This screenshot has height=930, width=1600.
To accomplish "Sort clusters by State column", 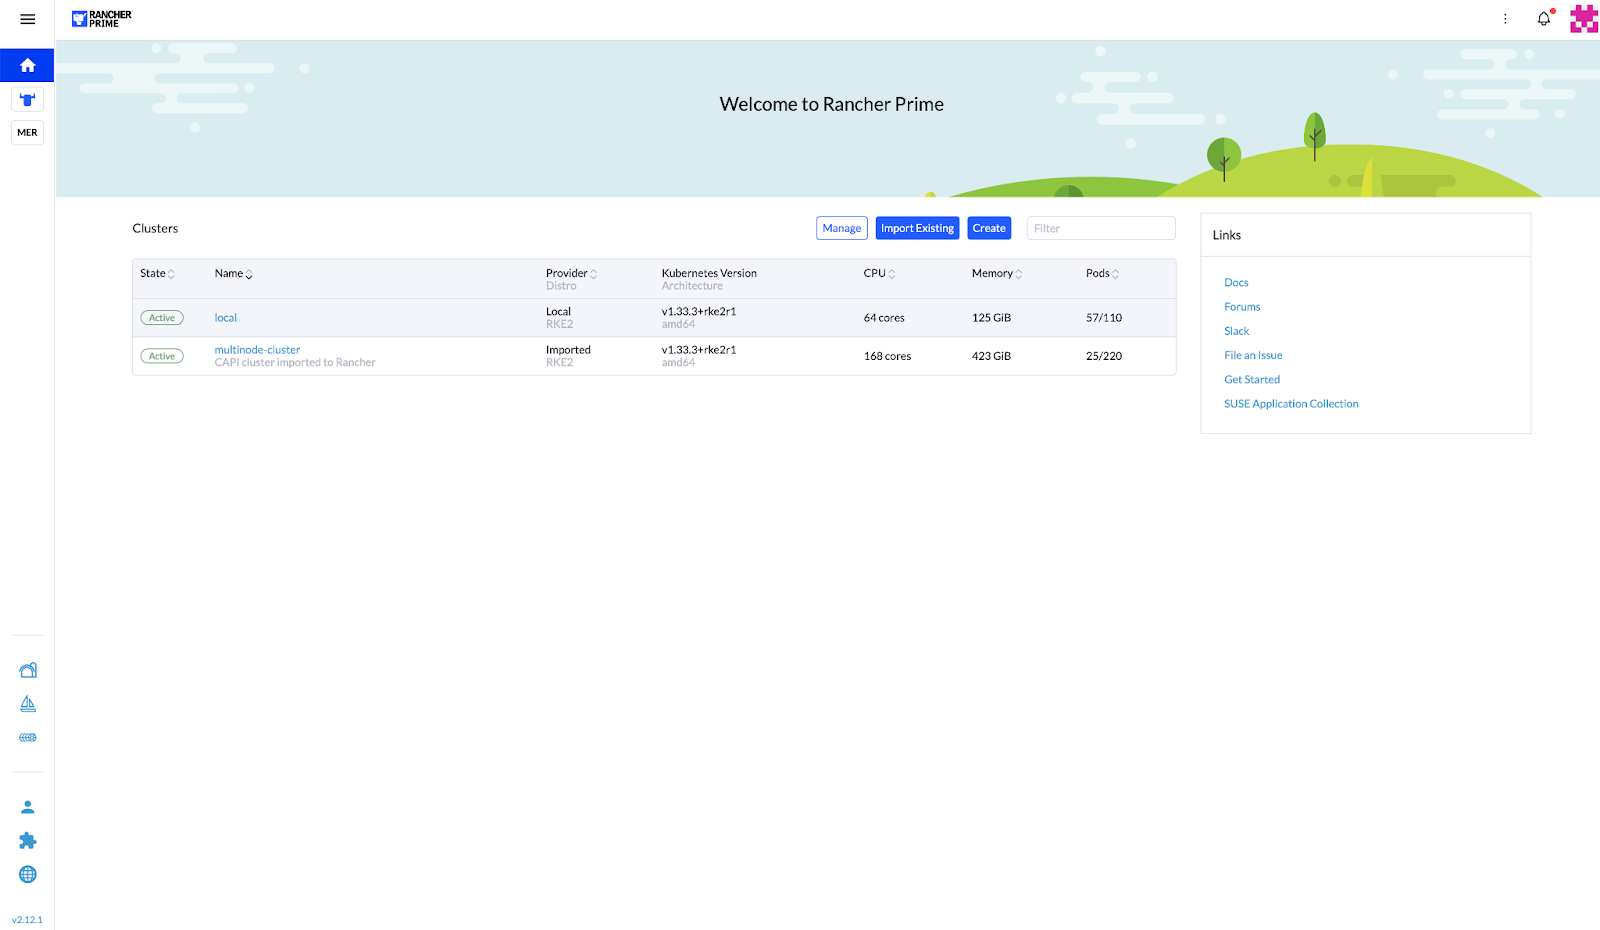I will [x=157, y=274].
